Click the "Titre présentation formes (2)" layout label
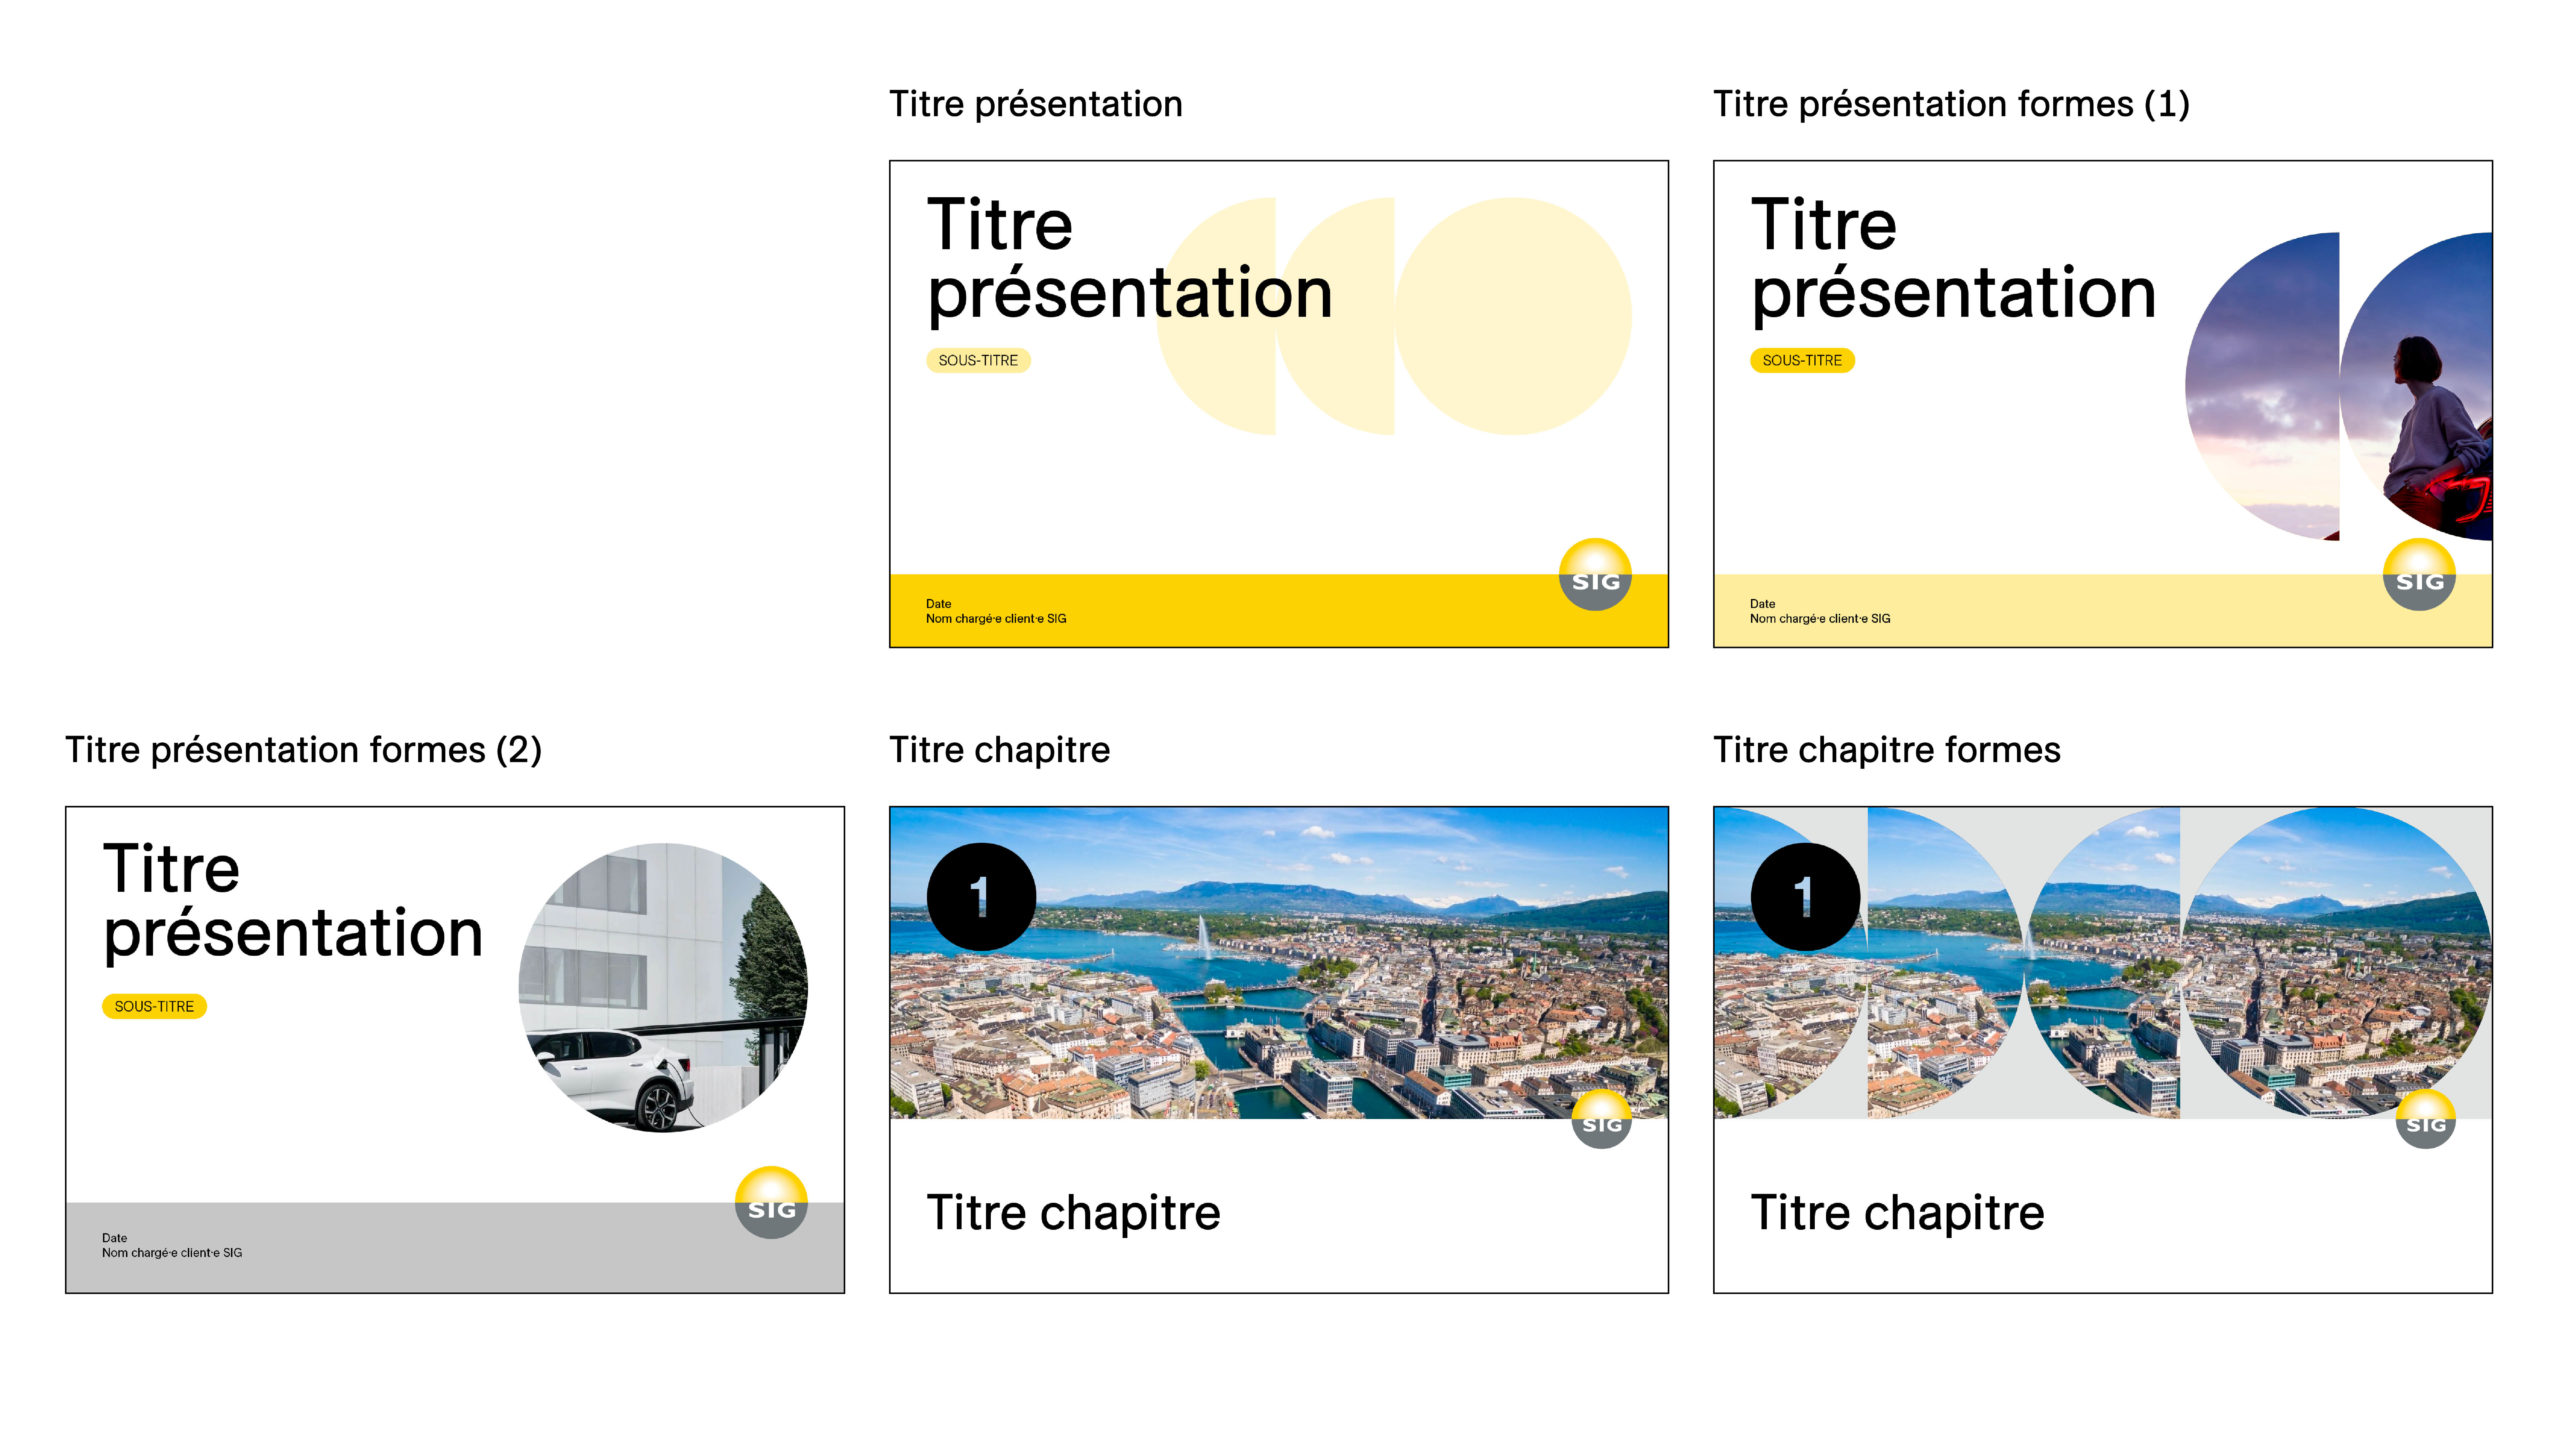This screenshot has height=1440, width=2560. (303, 750)
